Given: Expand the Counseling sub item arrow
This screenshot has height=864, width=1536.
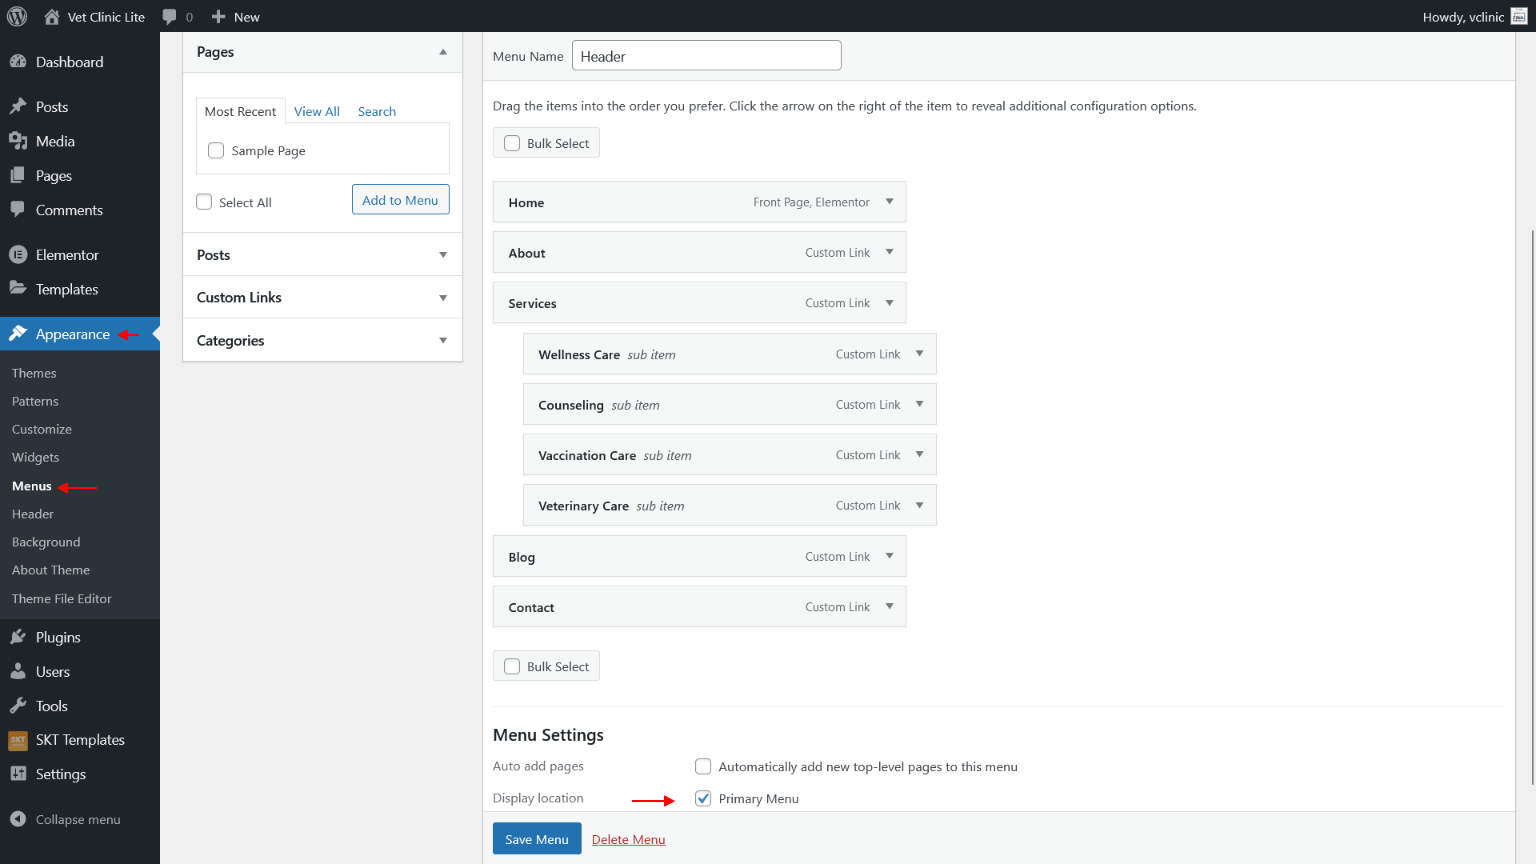Looking at the screenshot, I should (919, 404).
